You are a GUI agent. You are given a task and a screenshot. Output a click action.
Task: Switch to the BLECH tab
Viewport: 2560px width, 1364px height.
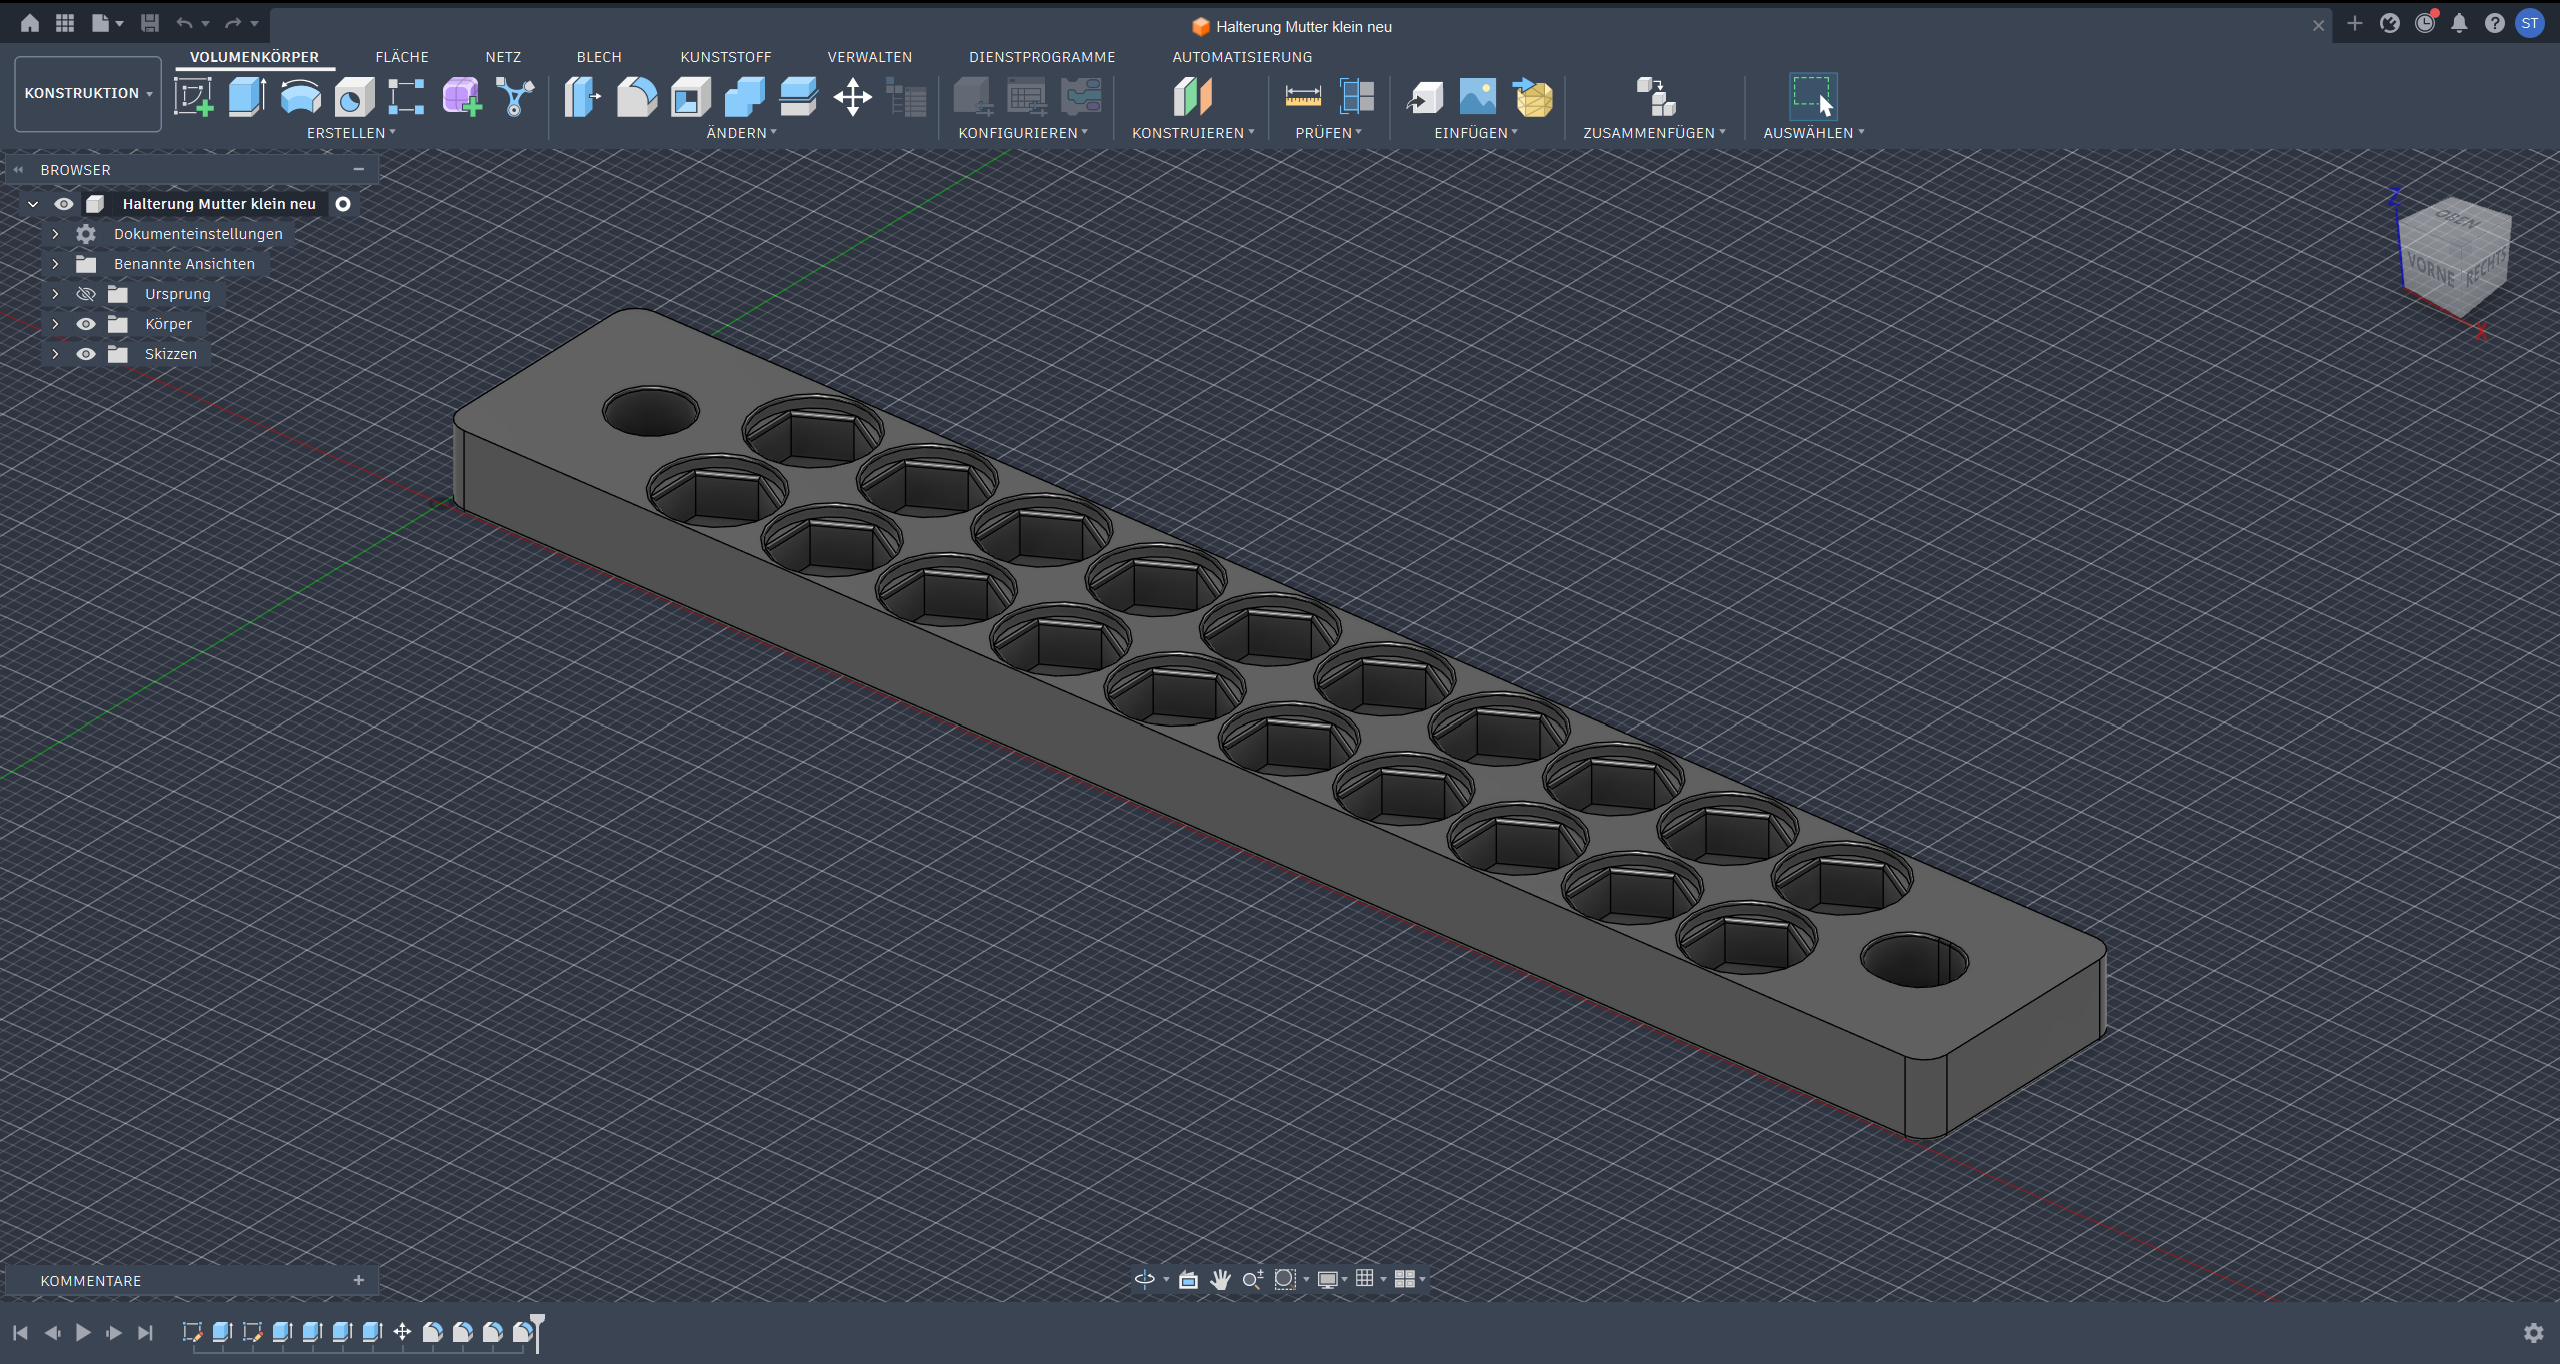(599, 57)
